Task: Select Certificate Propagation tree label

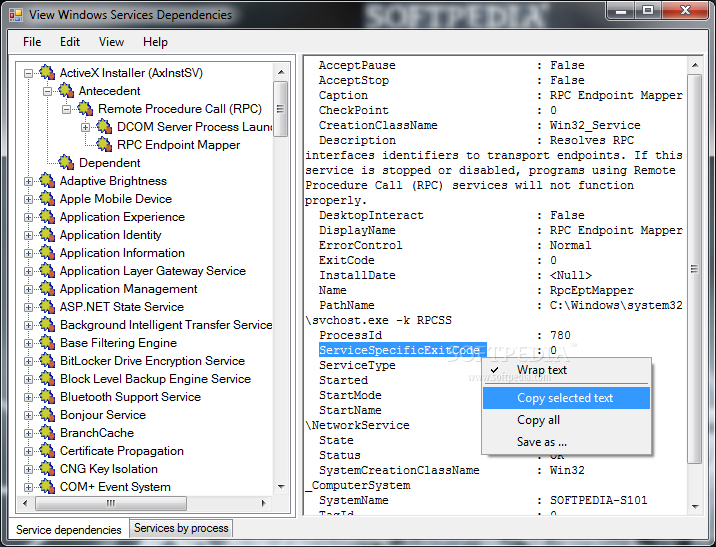Action: pyautogui.click(x=121, y=451)
